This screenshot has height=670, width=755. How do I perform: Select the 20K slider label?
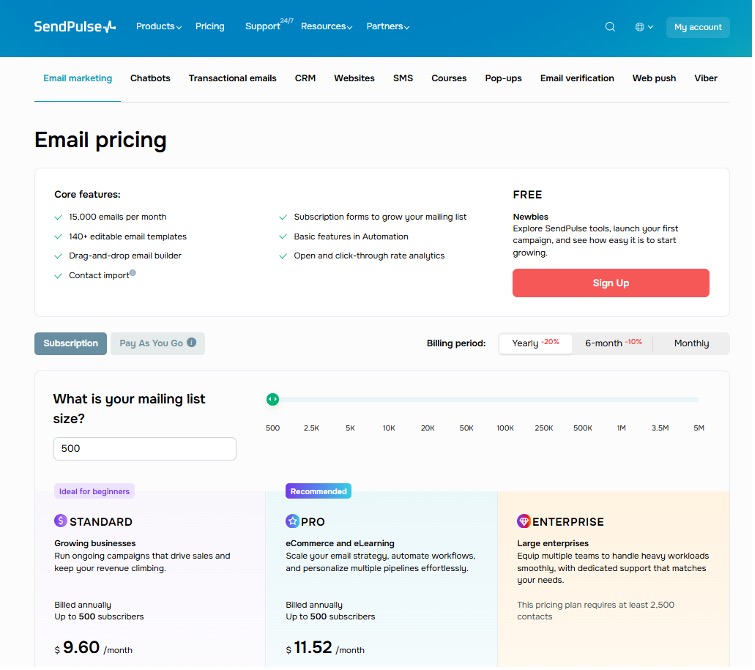(x=429, y=429)
